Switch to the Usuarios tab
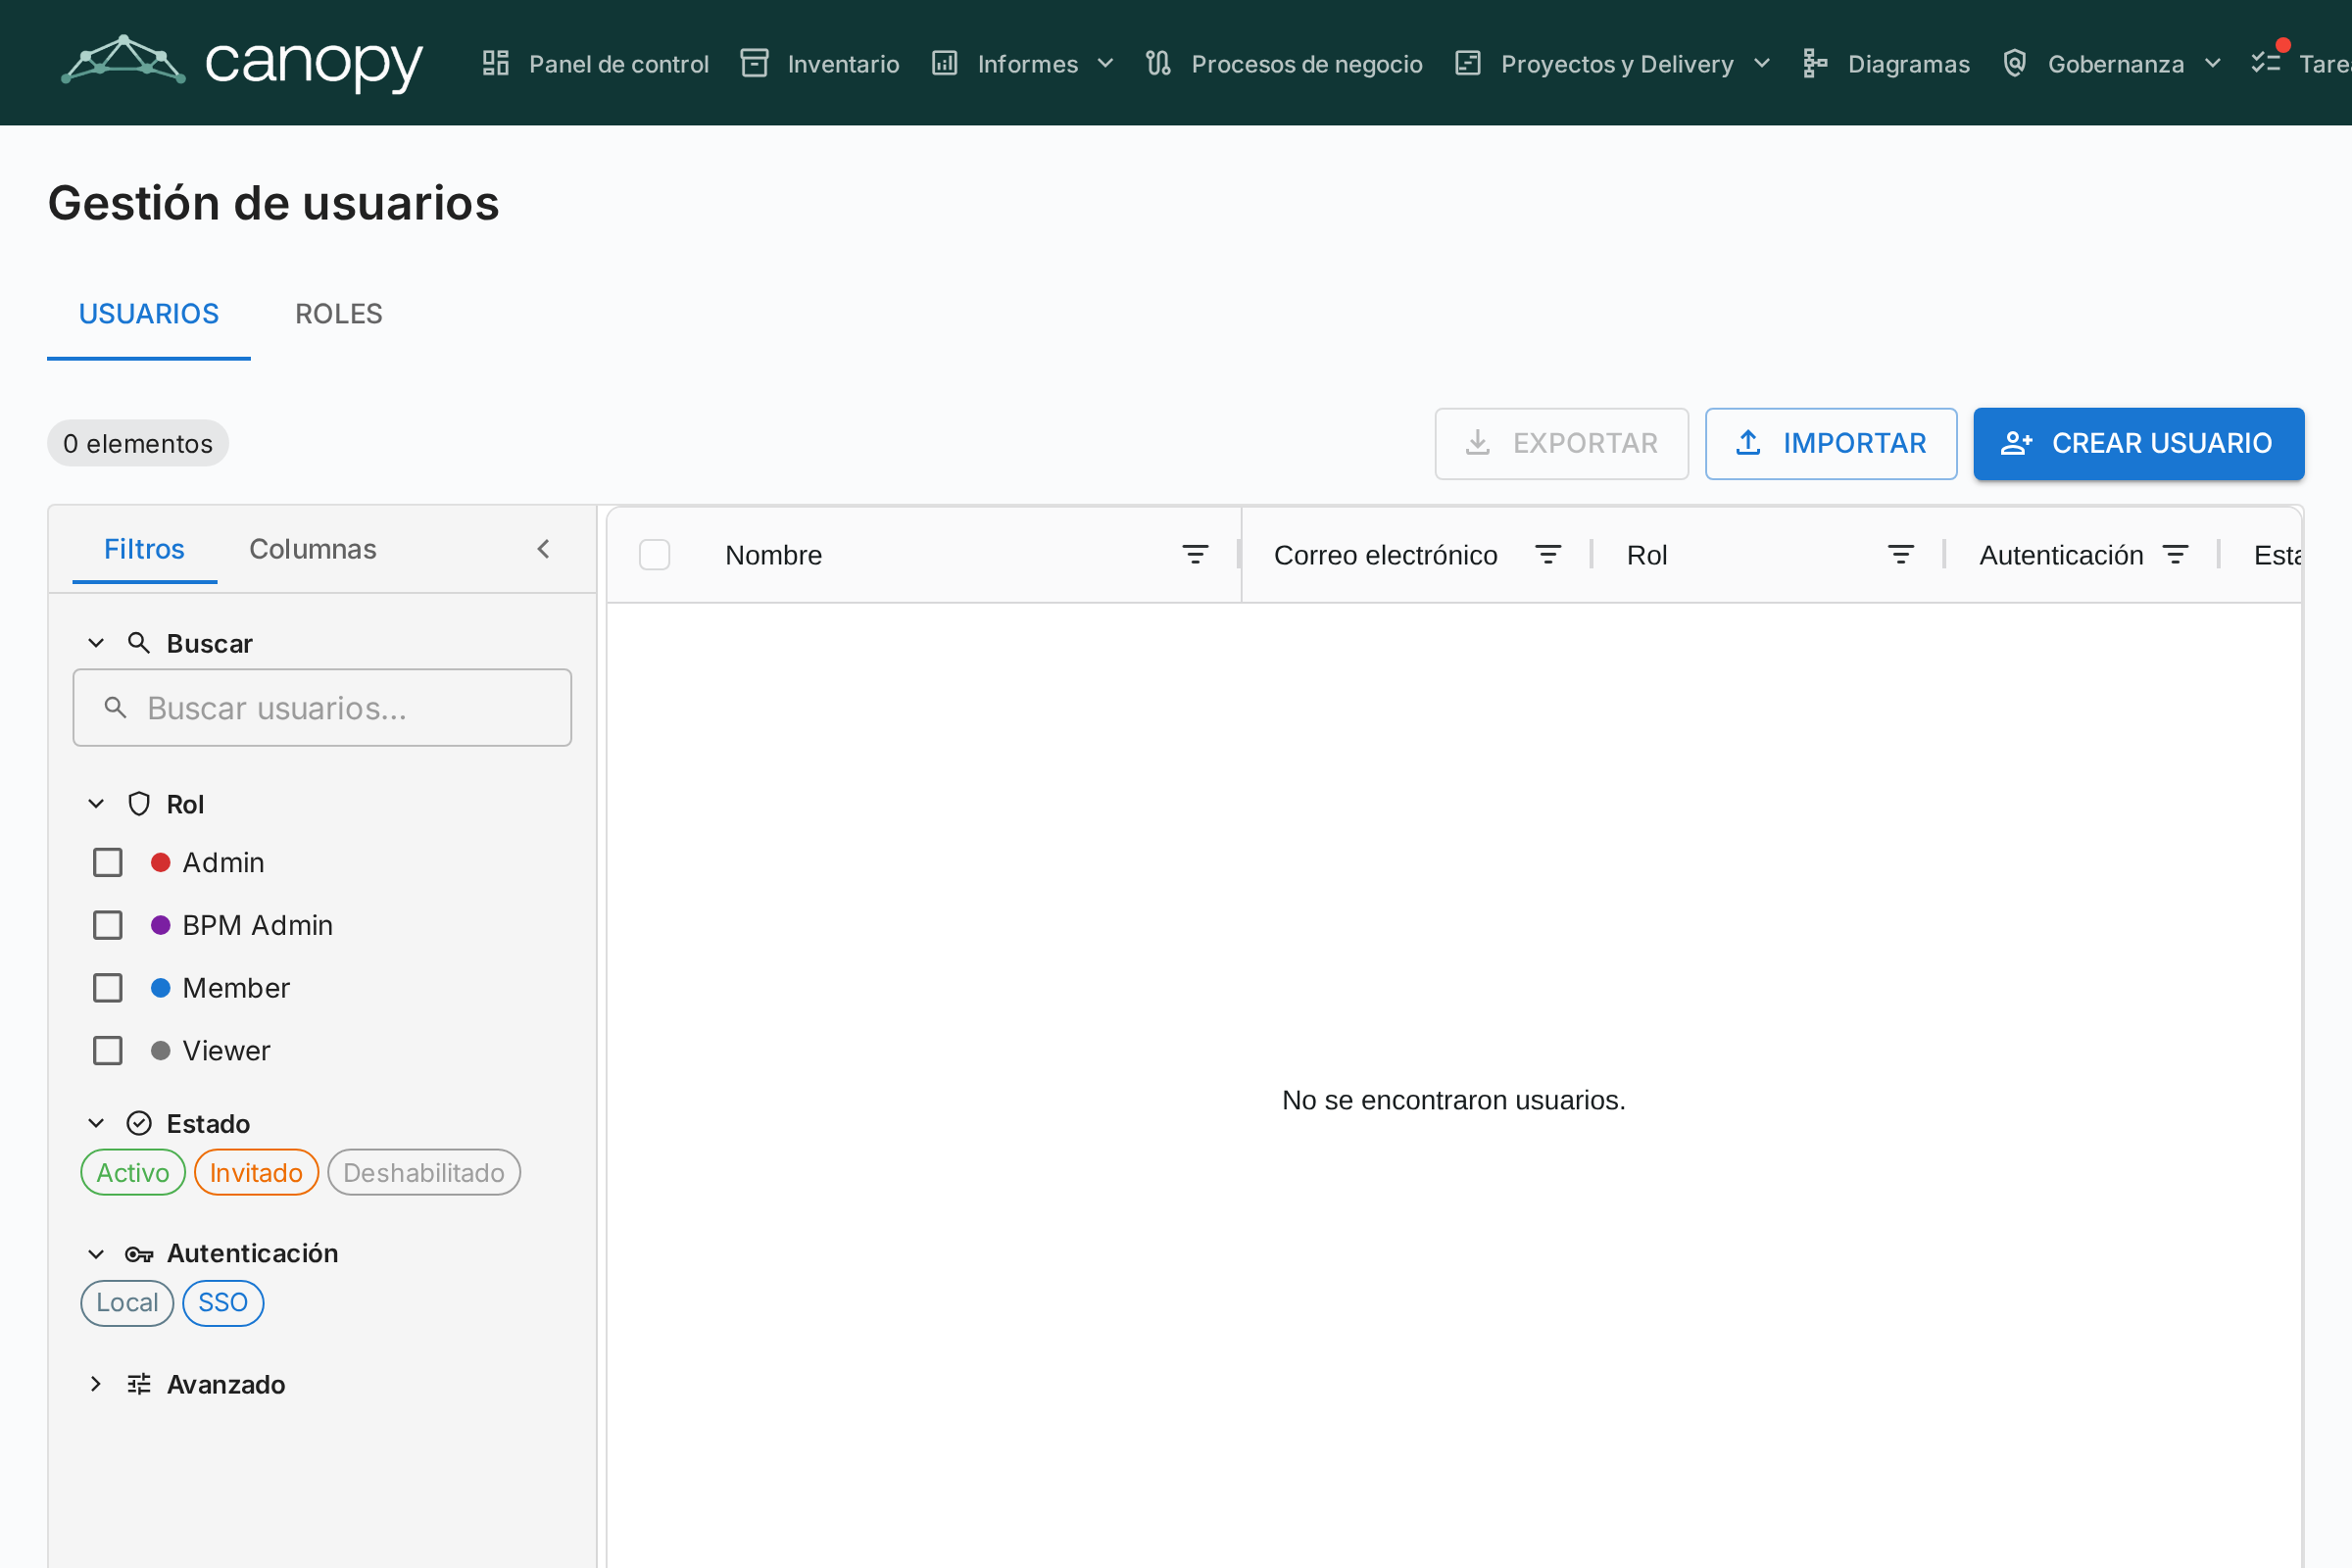The image size is (2352, 1568). click(x=149, y=315)
